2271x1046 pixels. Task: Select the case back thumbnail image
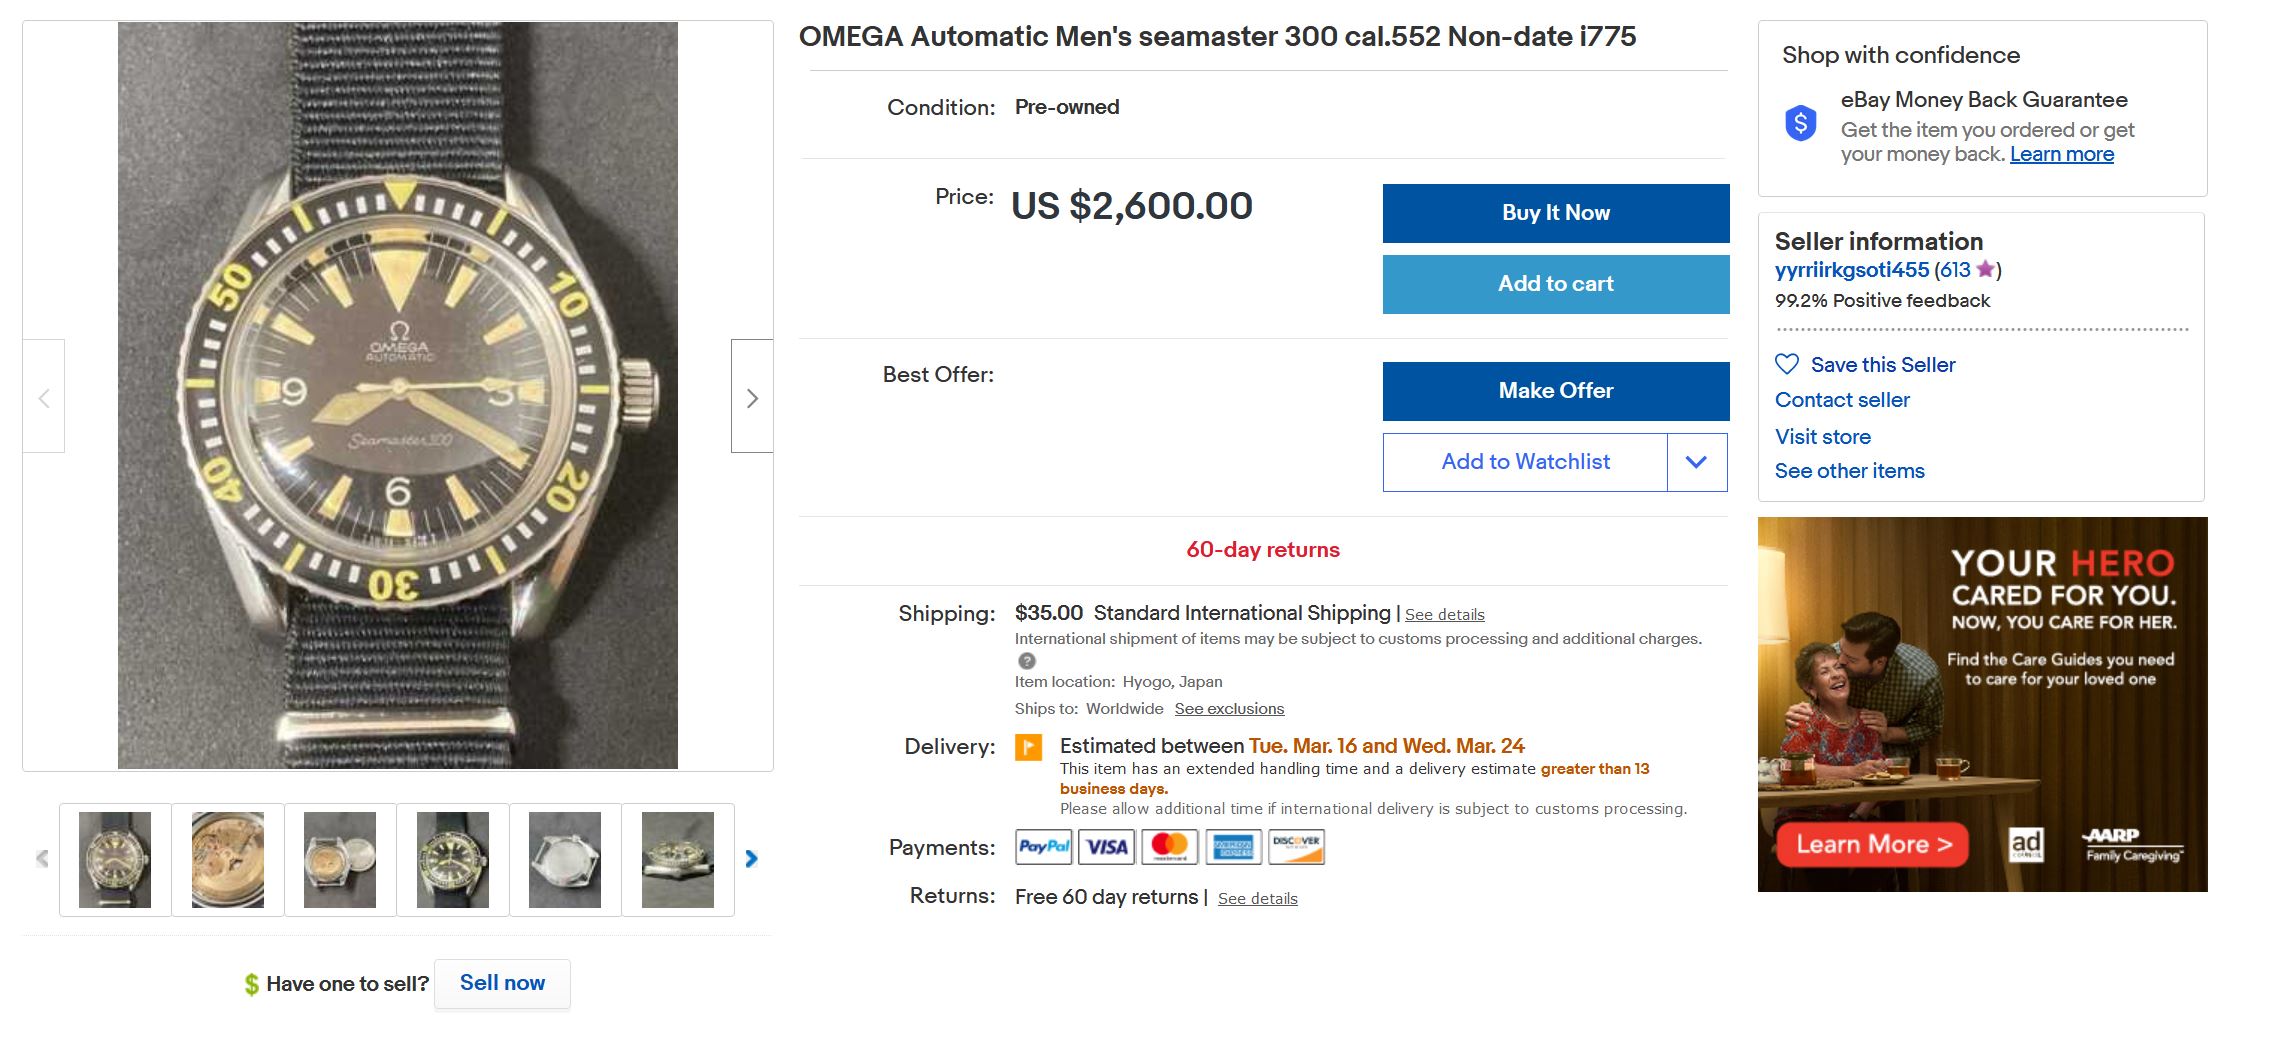565,860
